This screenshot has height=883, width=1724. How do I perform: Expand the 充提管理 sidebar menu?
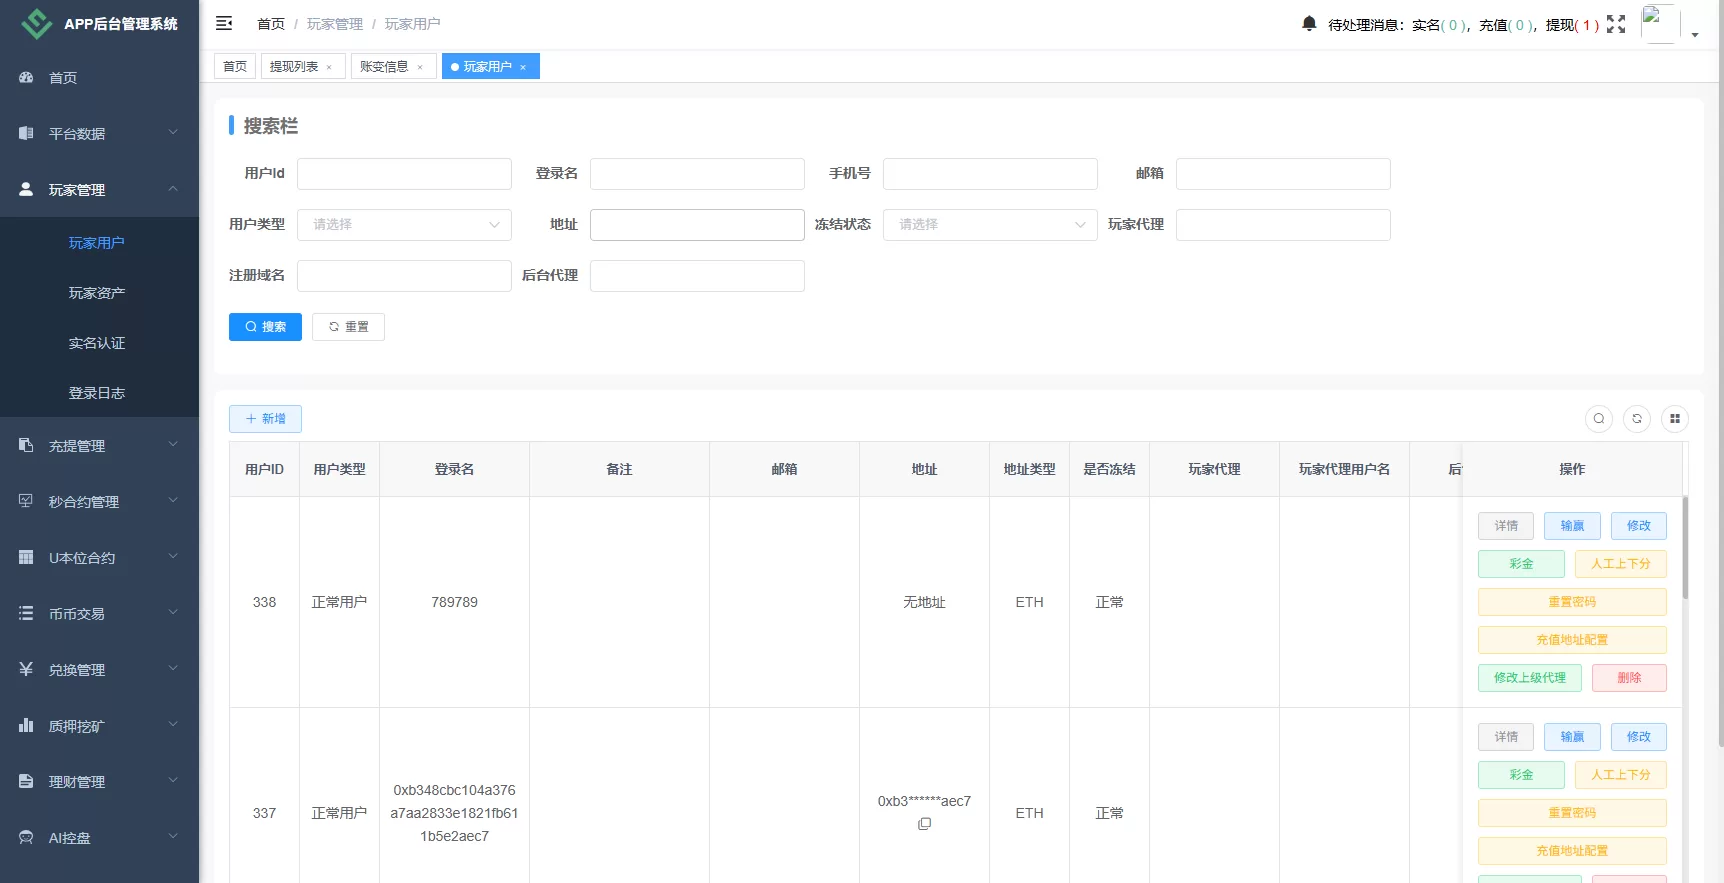pos(99,446)
